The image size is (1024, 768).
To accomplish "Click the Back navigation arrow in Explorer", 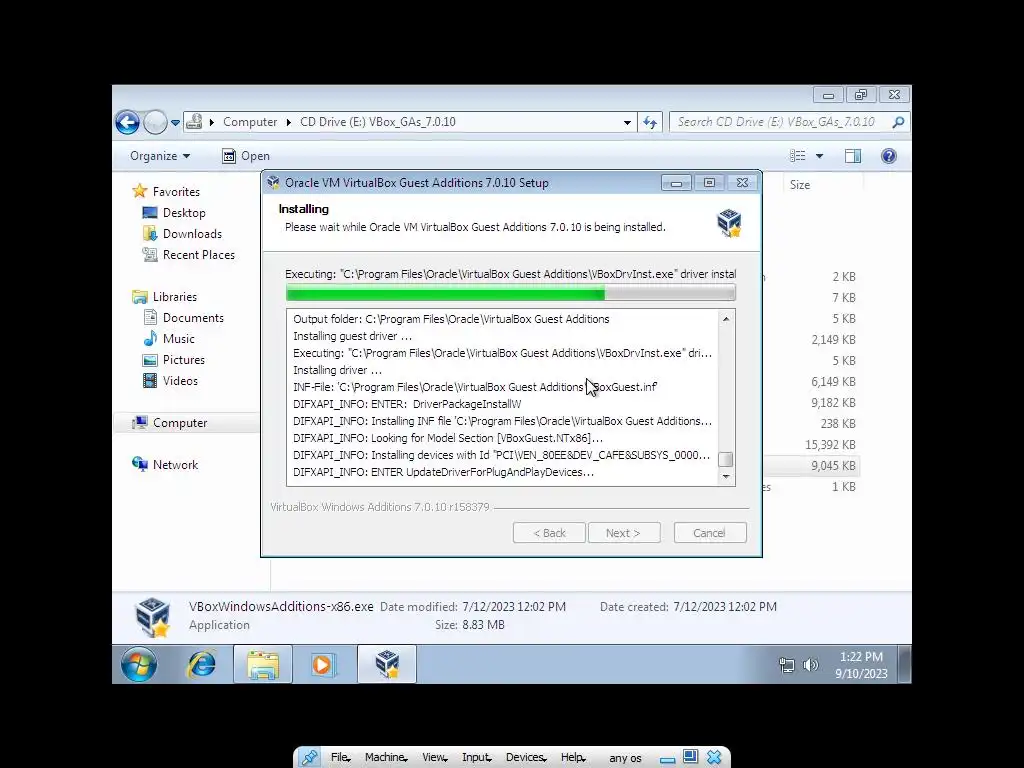I will 127,122.
